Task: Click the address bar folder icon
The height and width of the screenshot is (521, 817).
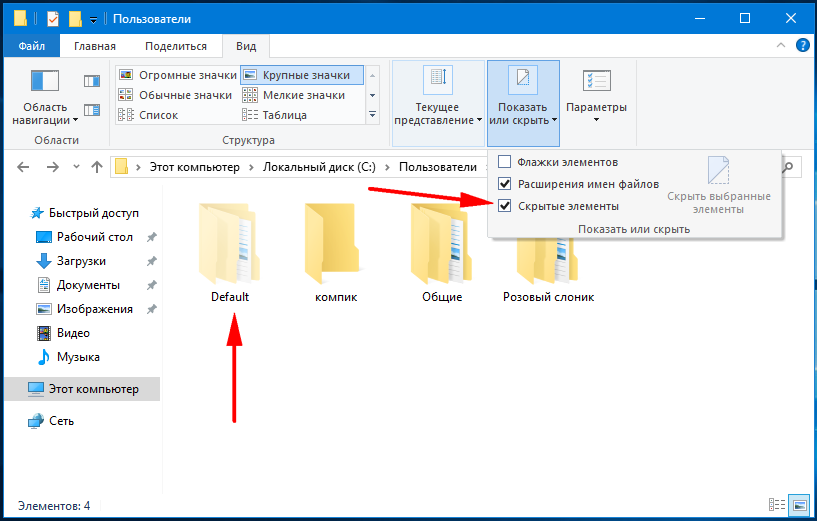Action: pyautogui.click(x=121, y=167)
